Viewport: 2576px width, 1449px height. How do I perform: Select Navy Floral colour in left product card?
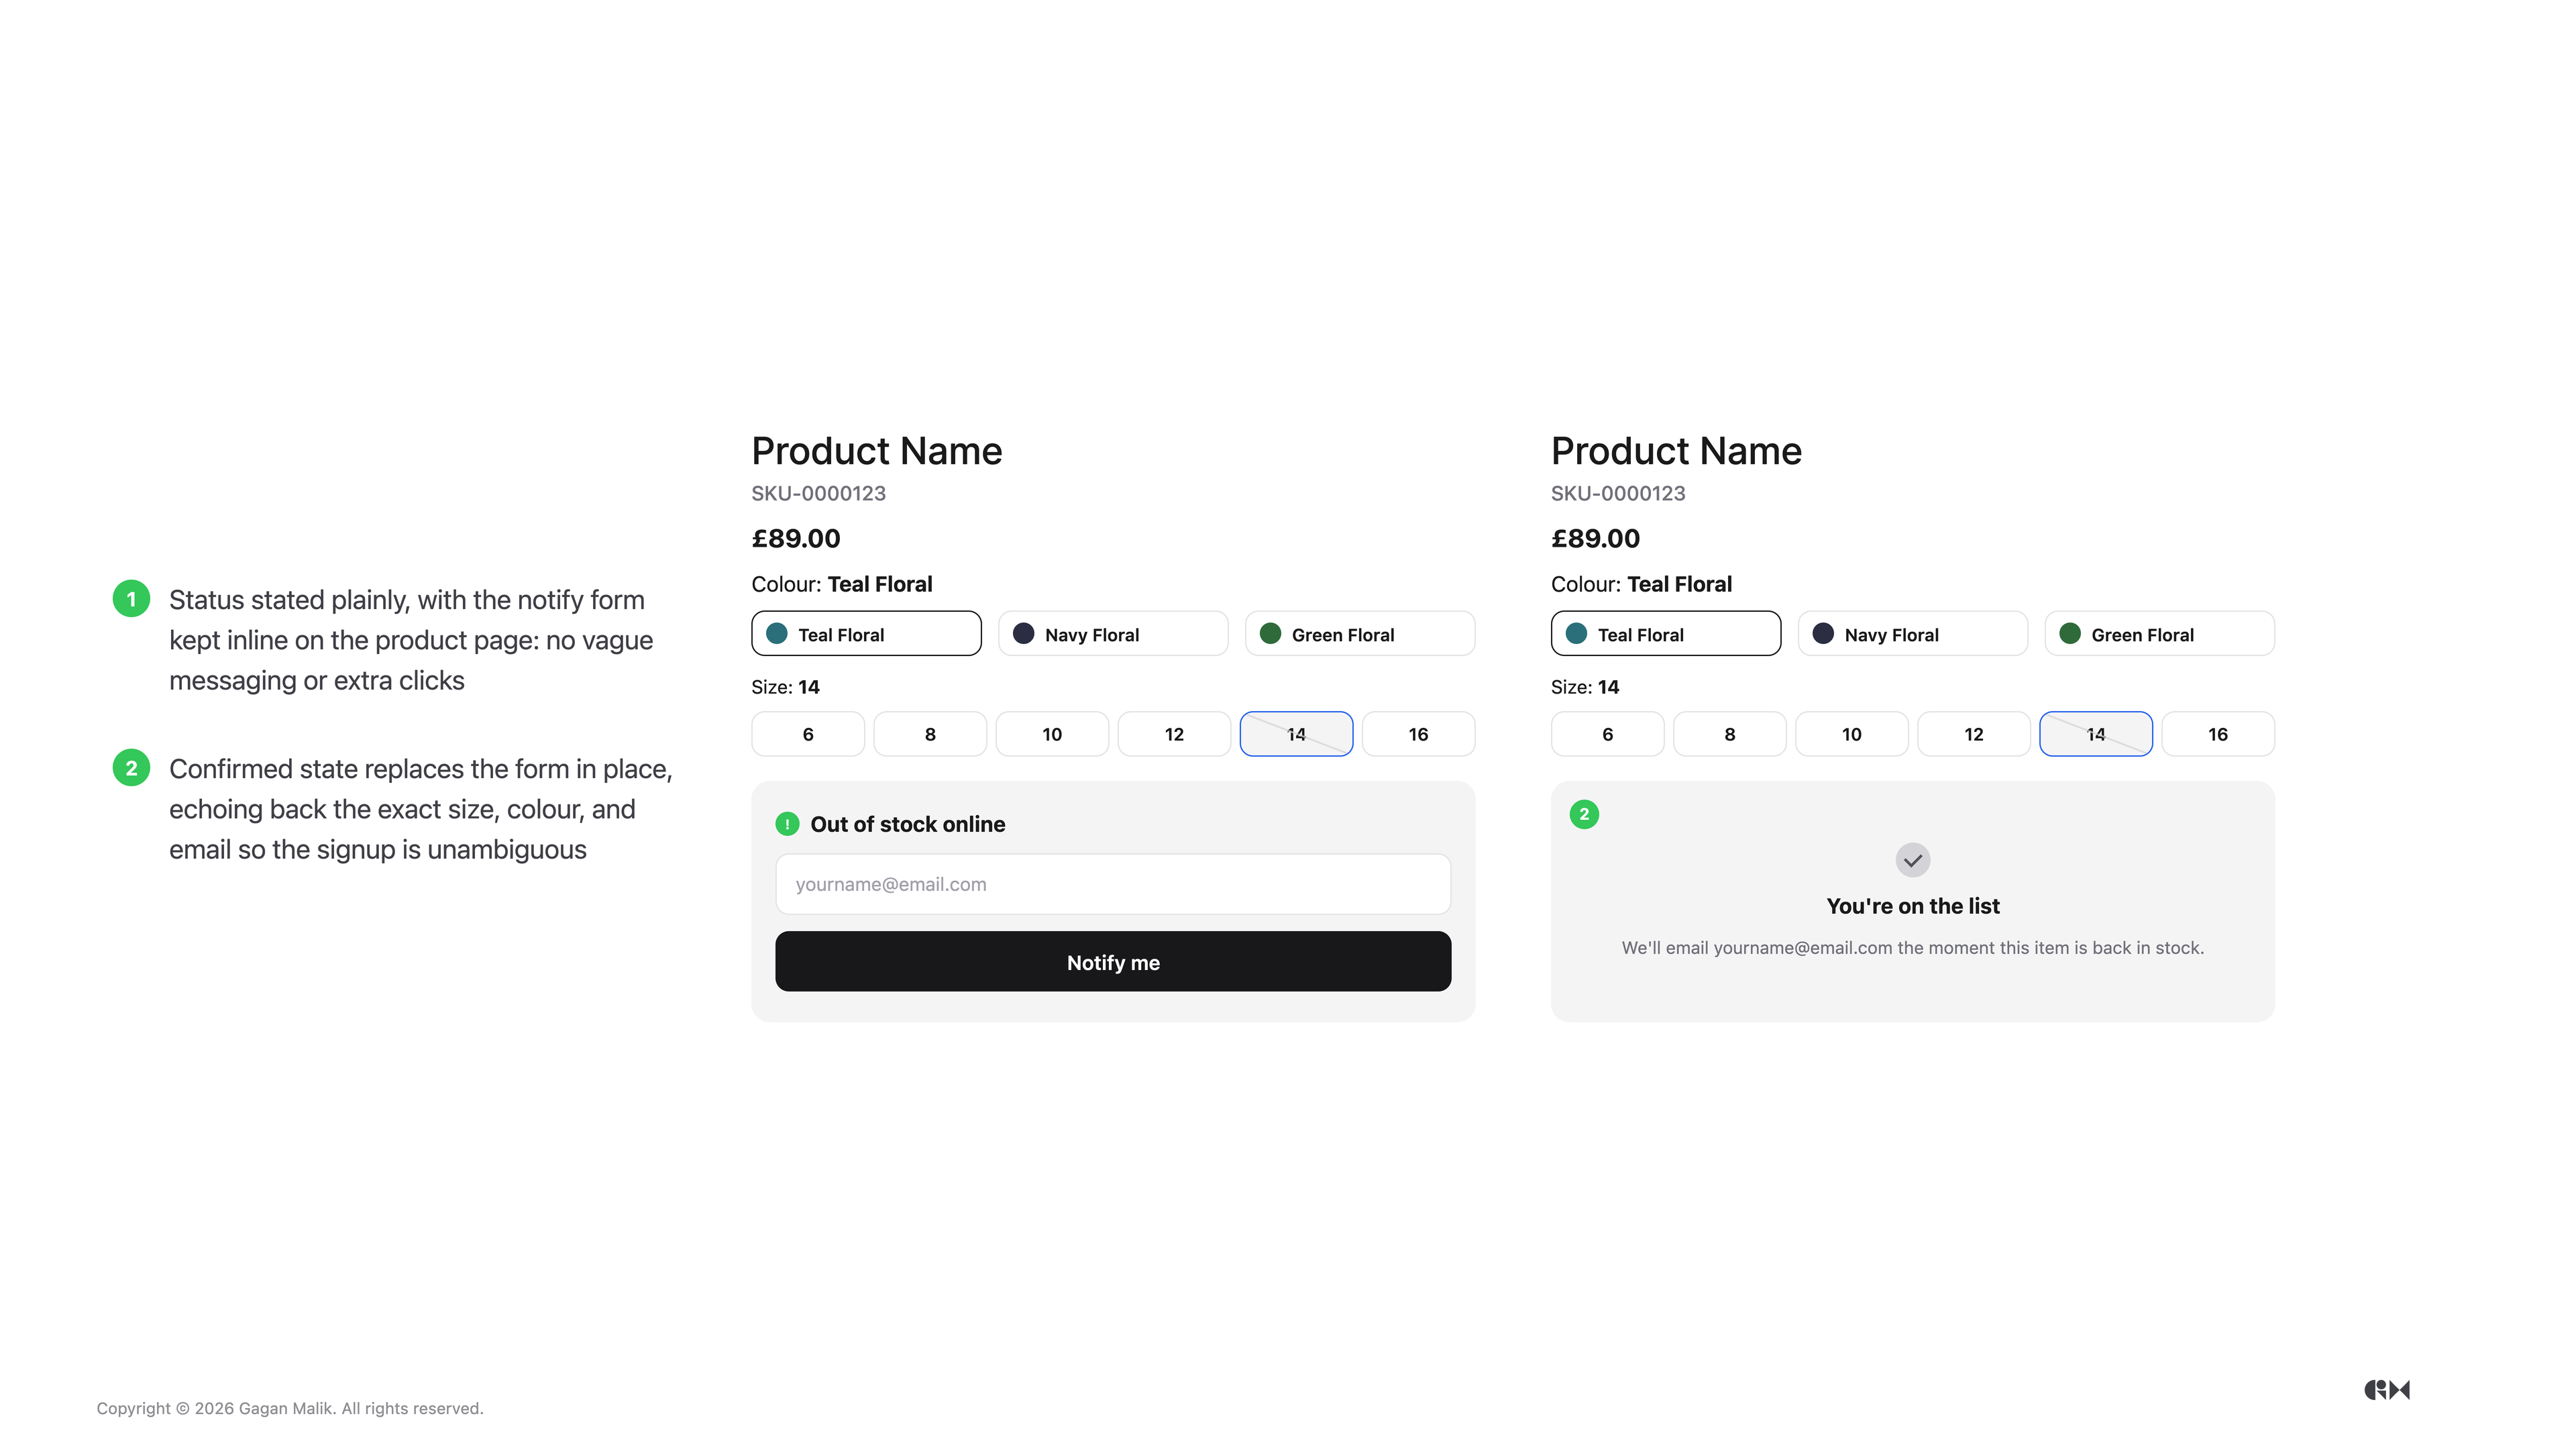click(1112, 634)
